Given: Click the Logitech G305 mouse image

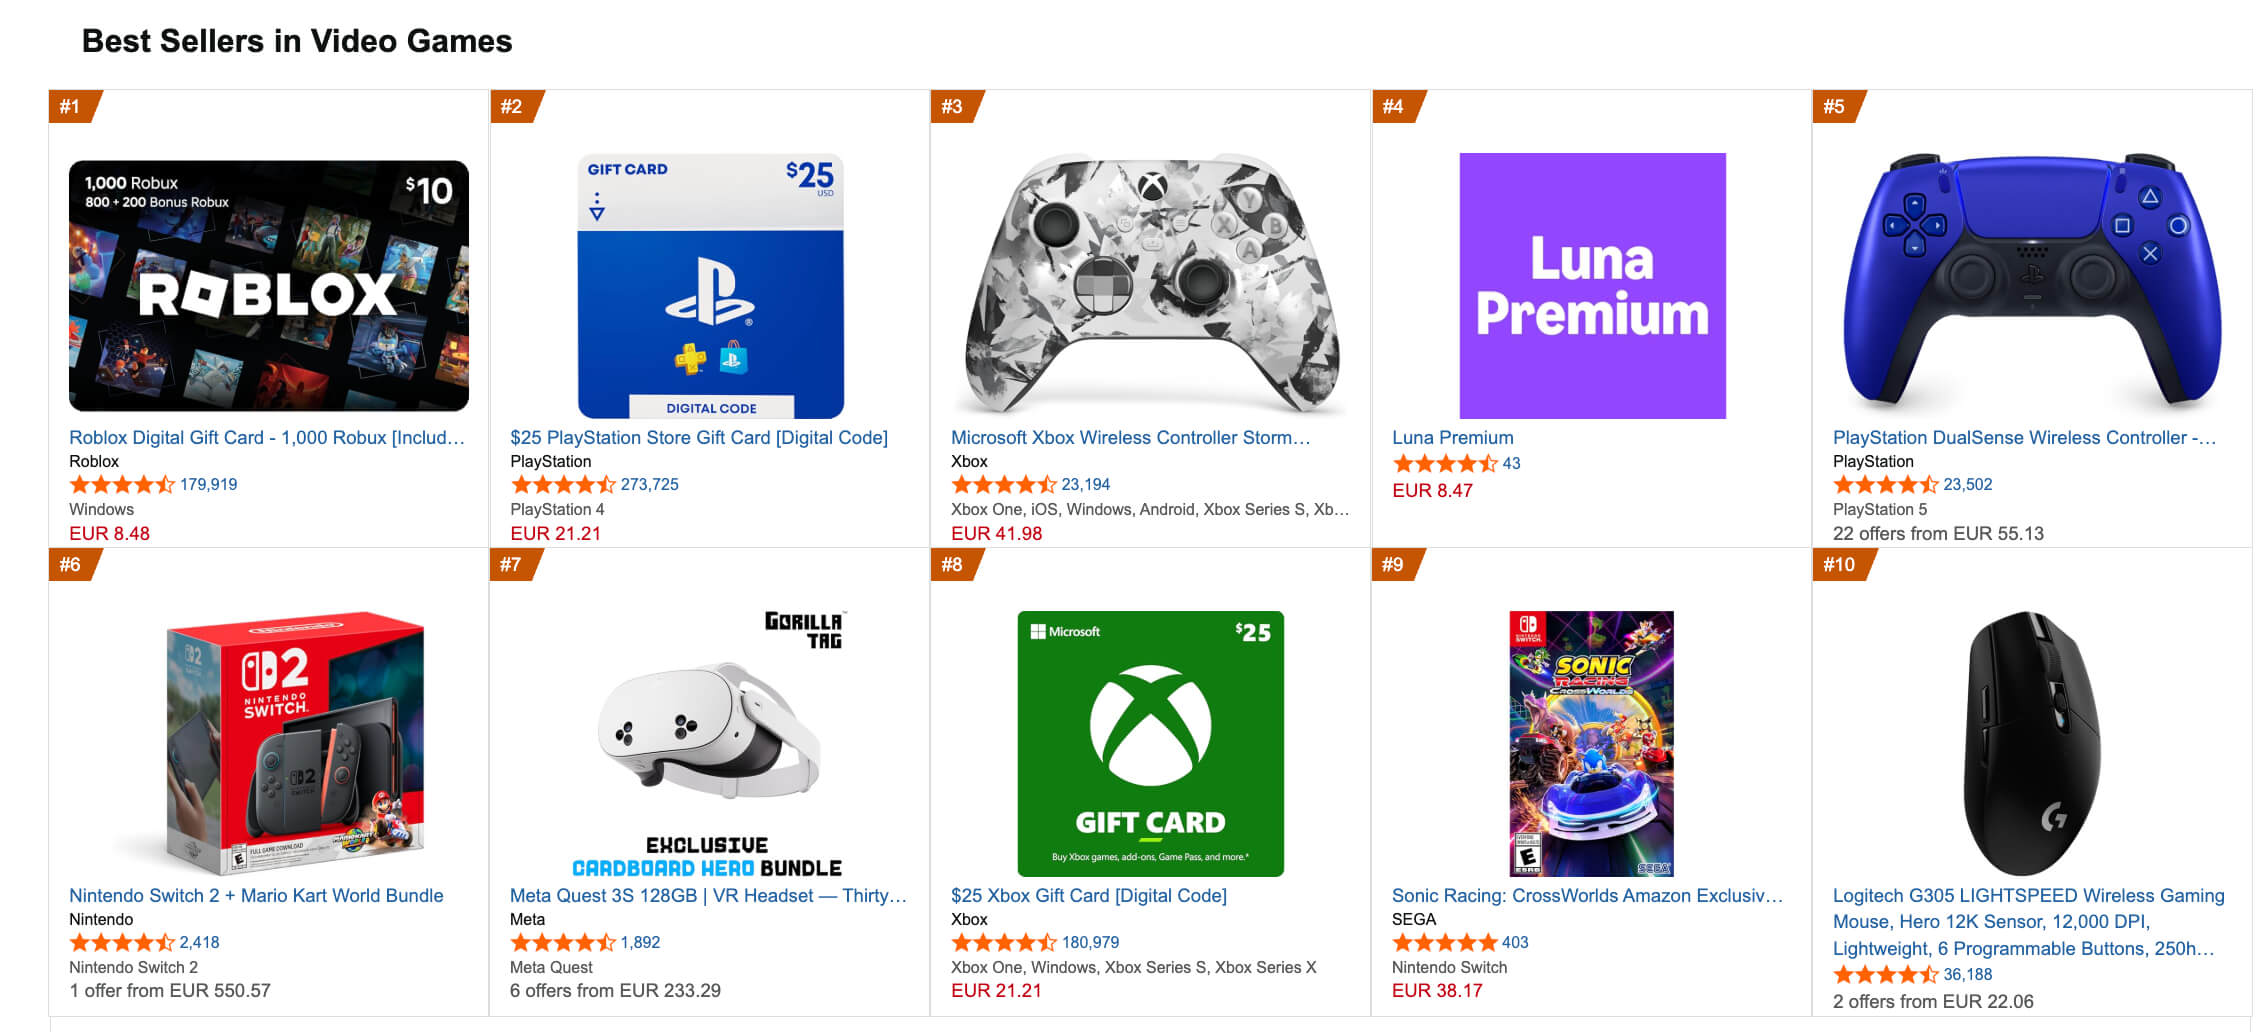Looking at the screenshot, I should coord(2032,743).
